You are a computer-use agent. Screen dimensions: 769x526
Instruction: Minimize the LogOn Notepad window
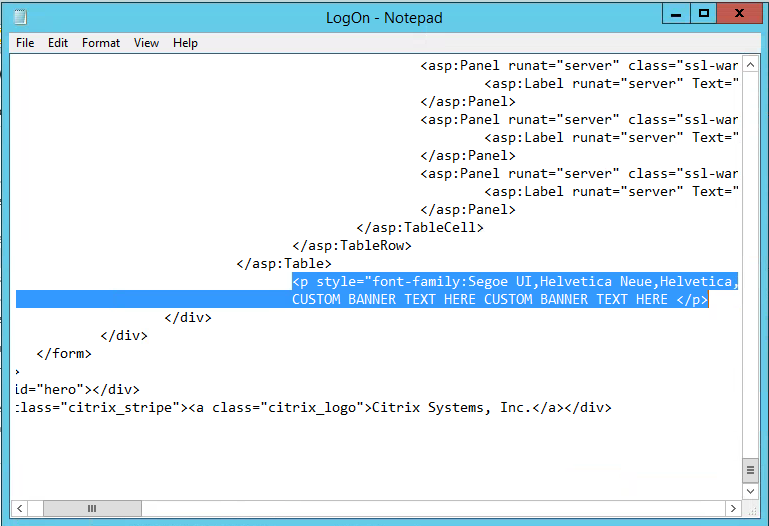click(676, 14)
